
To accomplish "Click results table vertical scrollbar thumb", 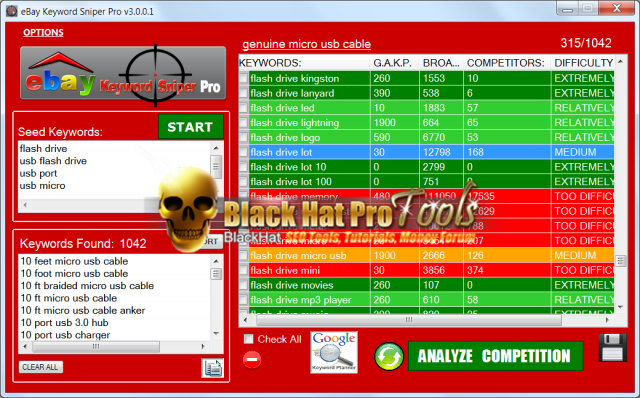I will 620,261.
